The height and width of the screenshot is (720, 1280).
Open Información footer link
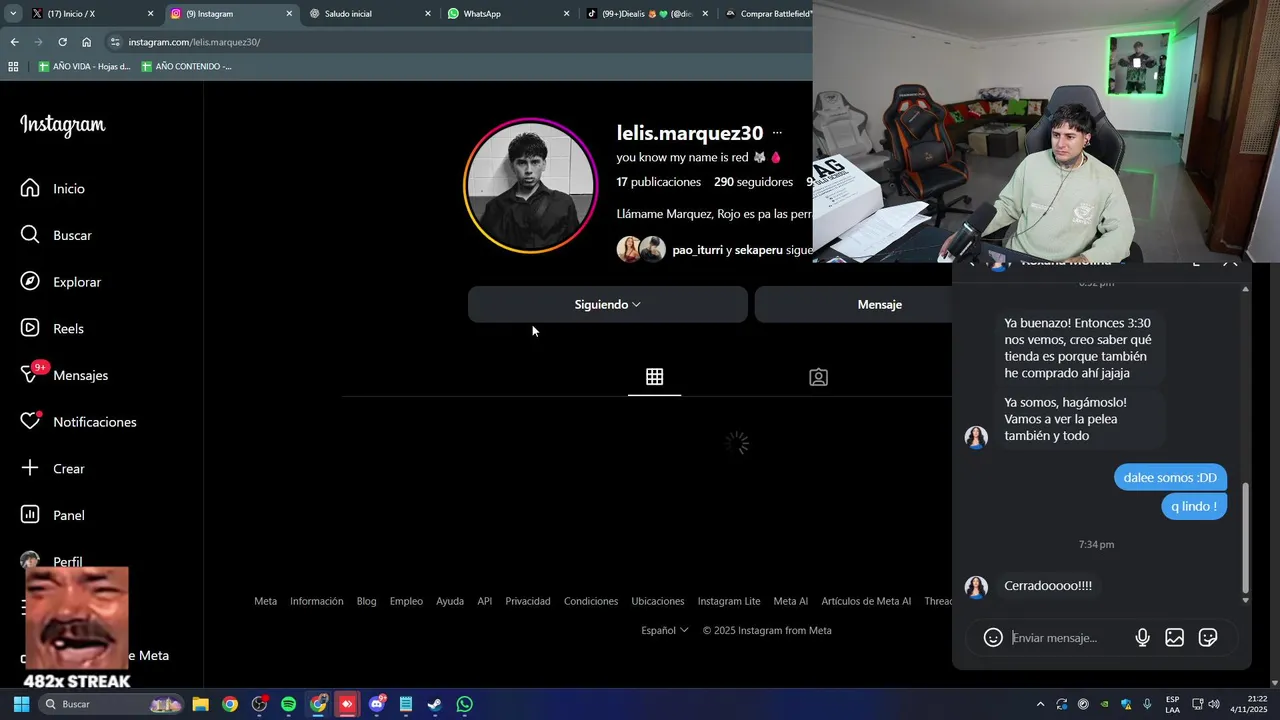(x=316, y=601)
